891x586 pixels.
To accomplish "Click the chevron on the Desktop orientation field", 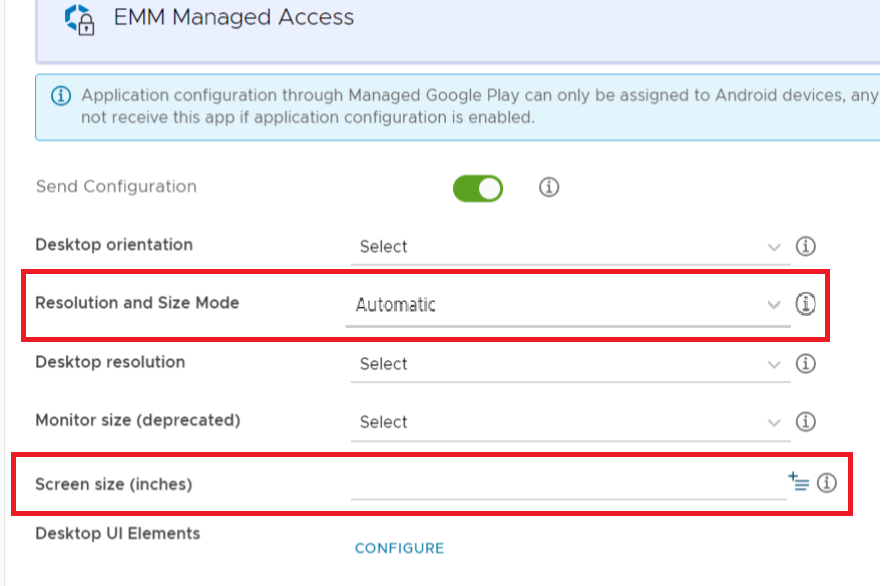I will [775, 246].
